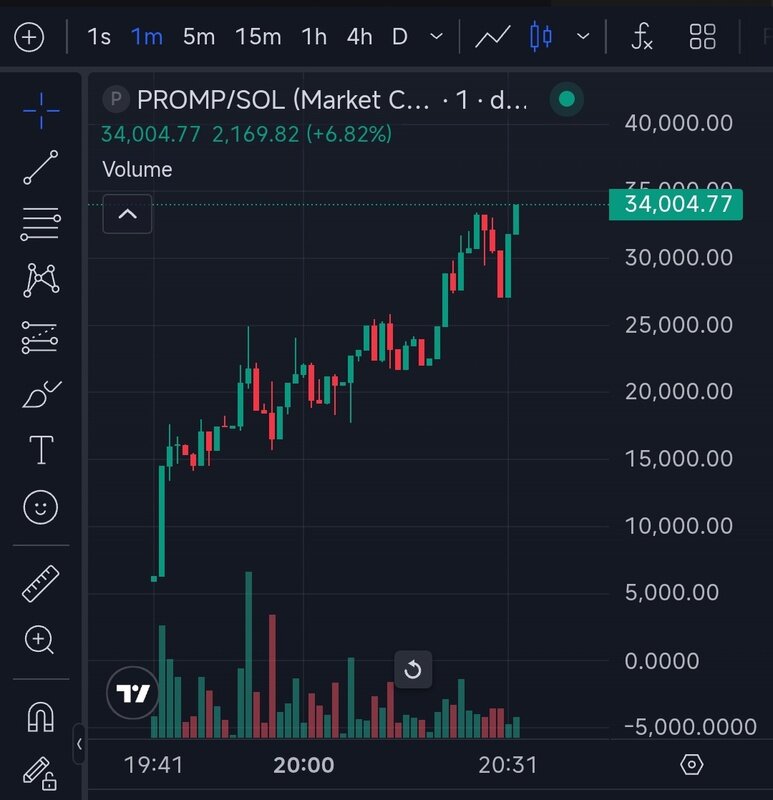Image resolution: width=773 pixels, height=800 pixels.
Task: Collapse the indicator legend chevron
Action: point(128,213)
